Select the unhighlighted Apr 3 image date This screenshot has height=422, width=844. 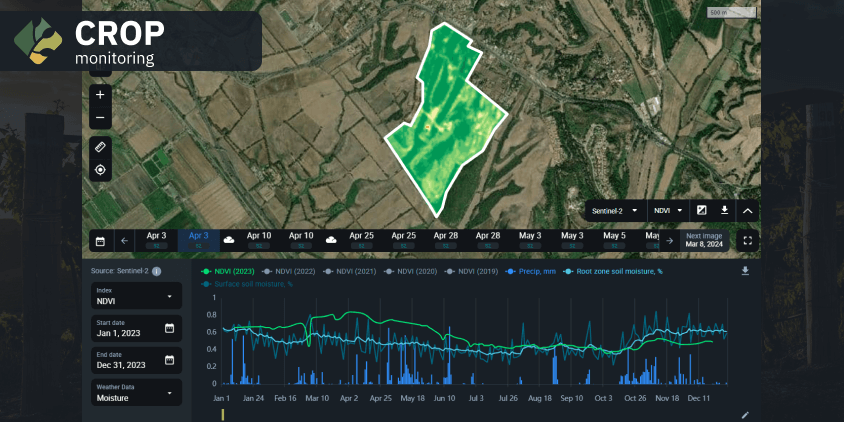point(157,240)
